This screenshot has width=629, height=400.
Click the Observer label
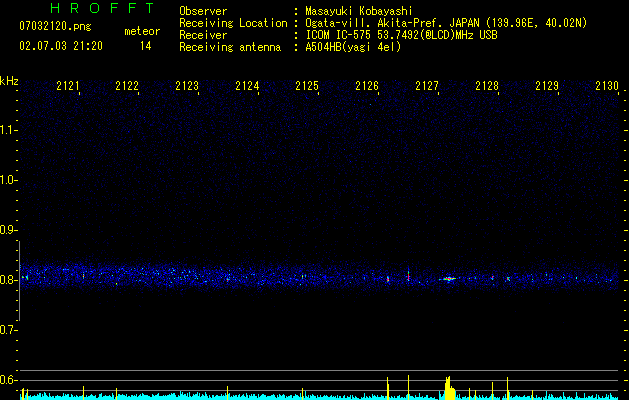pyautogui.click(x=203, y=11)
